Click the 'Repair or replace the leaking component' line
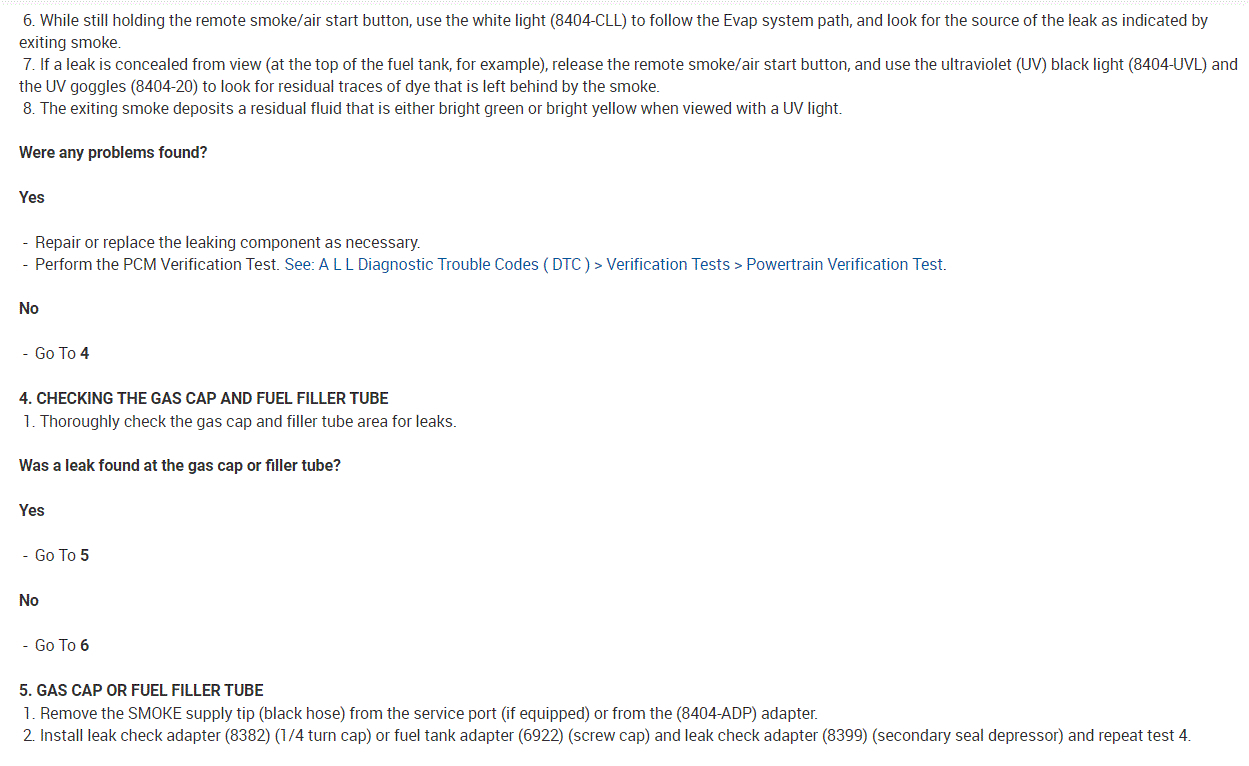This screenshot has width=1249, height=766. tap(227, 243)
